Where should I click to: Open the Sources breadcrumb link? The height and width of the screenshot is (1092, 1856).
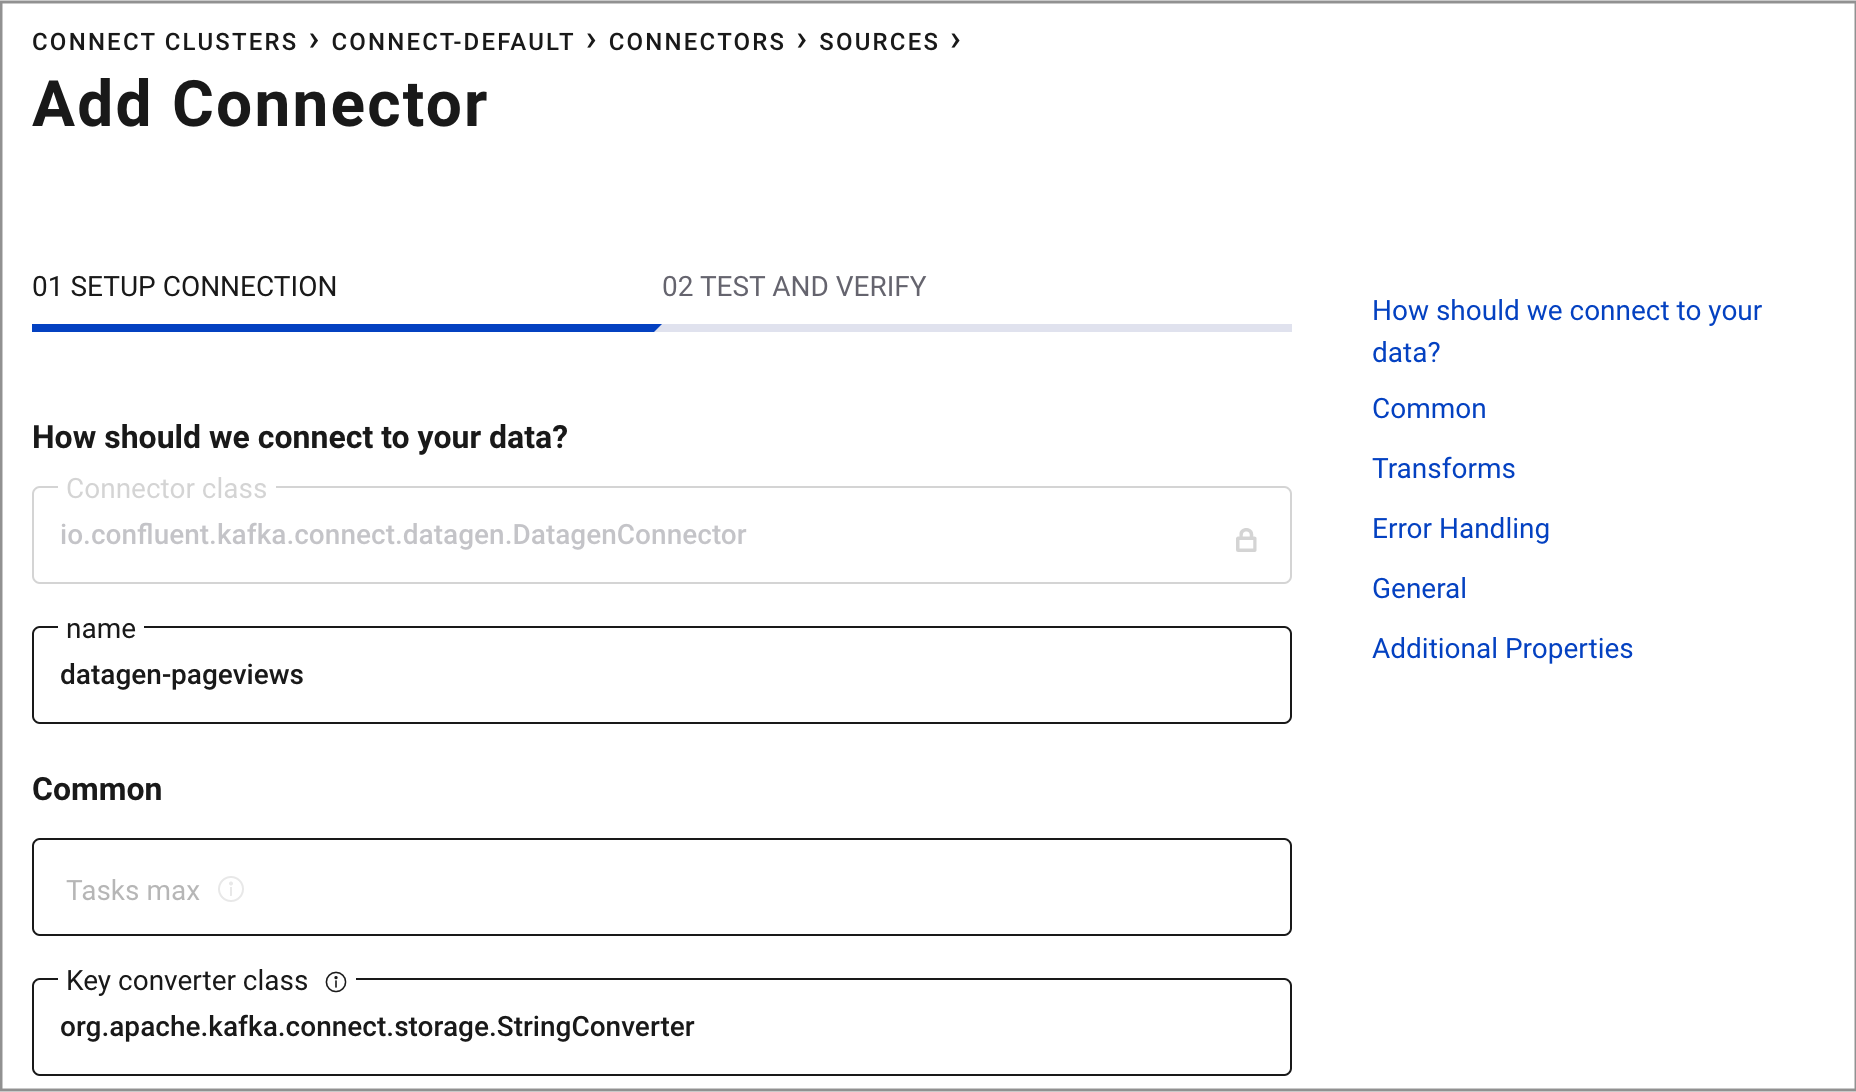point(878,42)
